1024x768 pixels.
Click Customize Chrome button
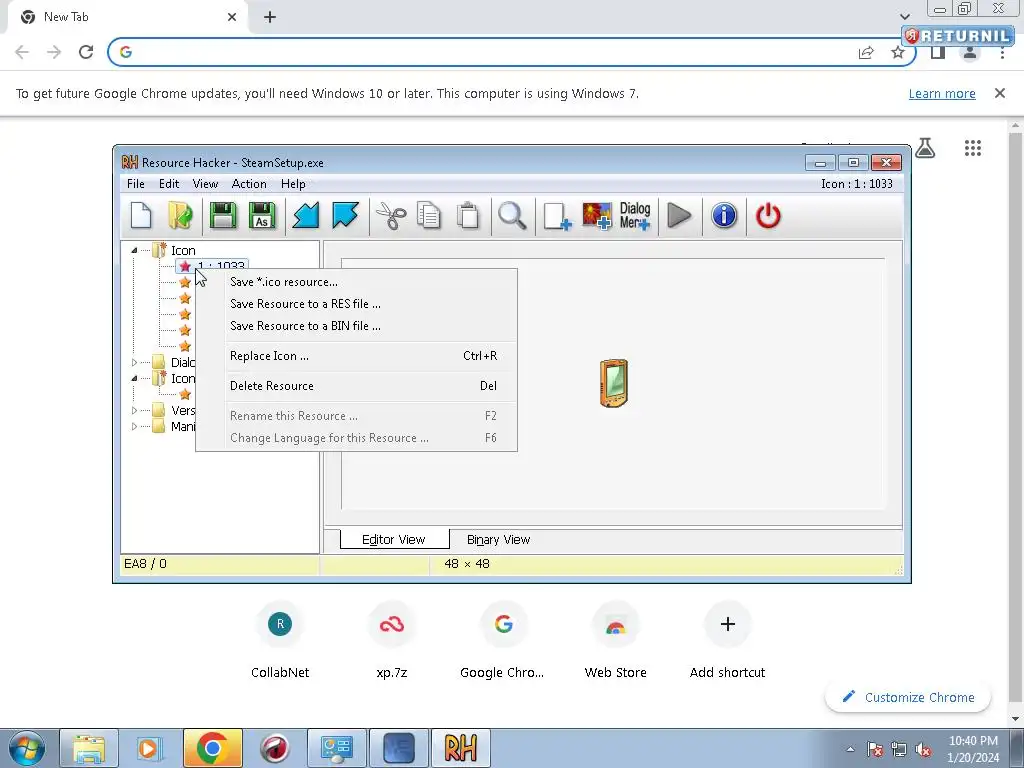pyautogui.click(x=908, y=697)
